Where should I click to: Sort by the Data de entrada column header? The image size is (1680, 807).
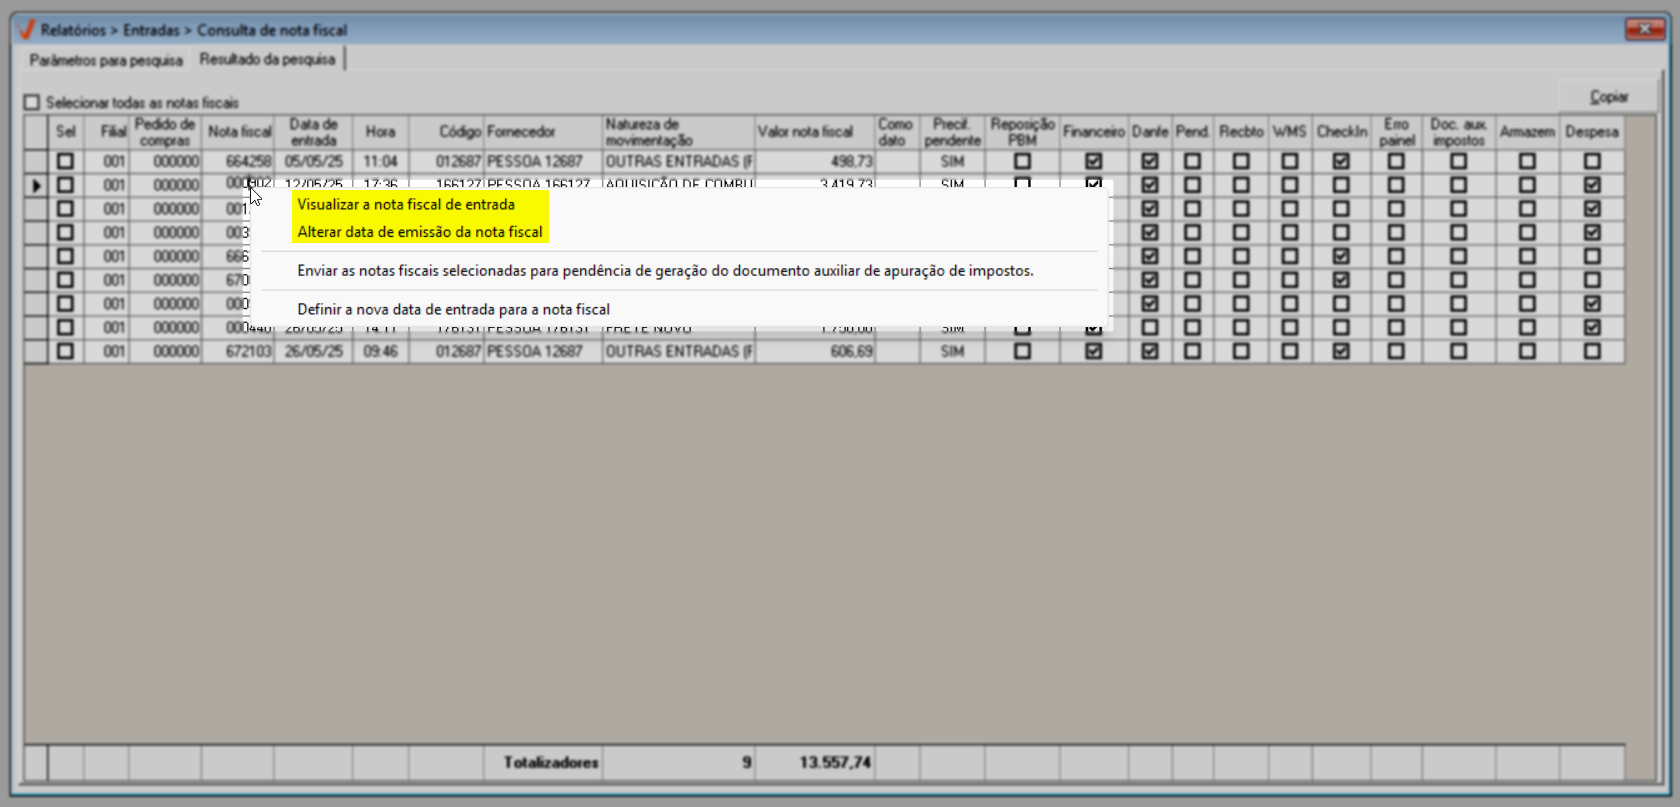click(313, 132)
